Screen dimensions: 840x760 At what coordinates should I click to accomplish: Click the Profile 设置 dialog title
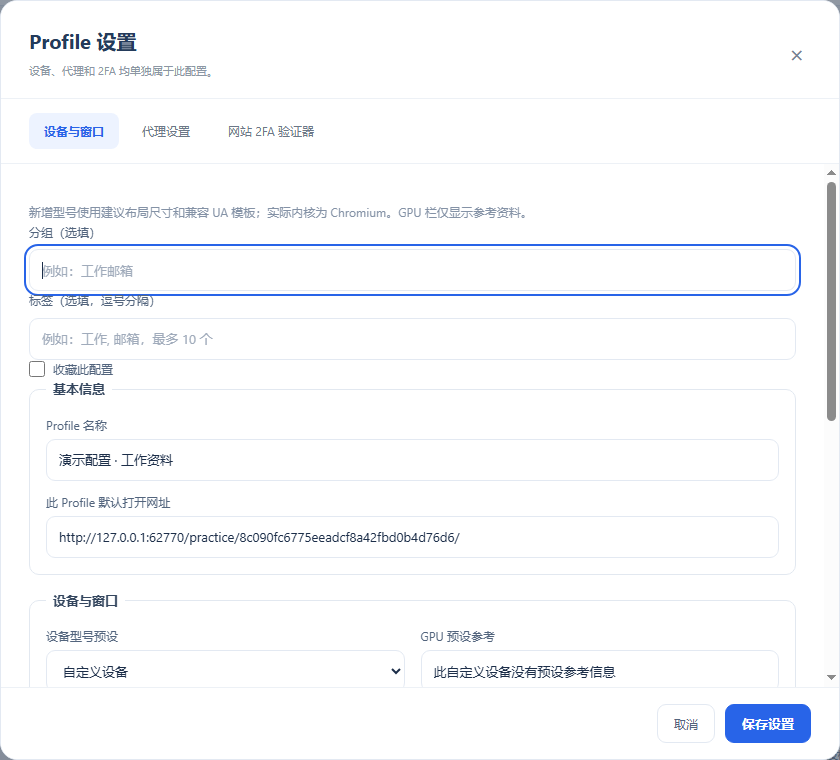point(83,42)
